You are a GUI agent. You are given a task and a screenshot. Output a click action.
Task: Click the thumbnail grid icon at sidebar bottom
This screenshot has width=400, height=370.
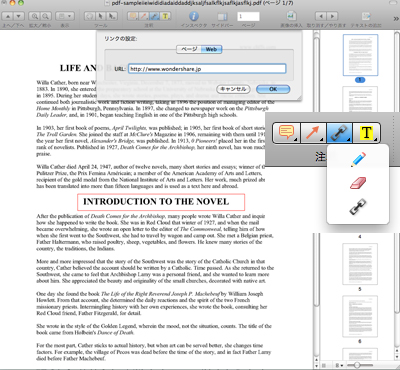[323, 366]
